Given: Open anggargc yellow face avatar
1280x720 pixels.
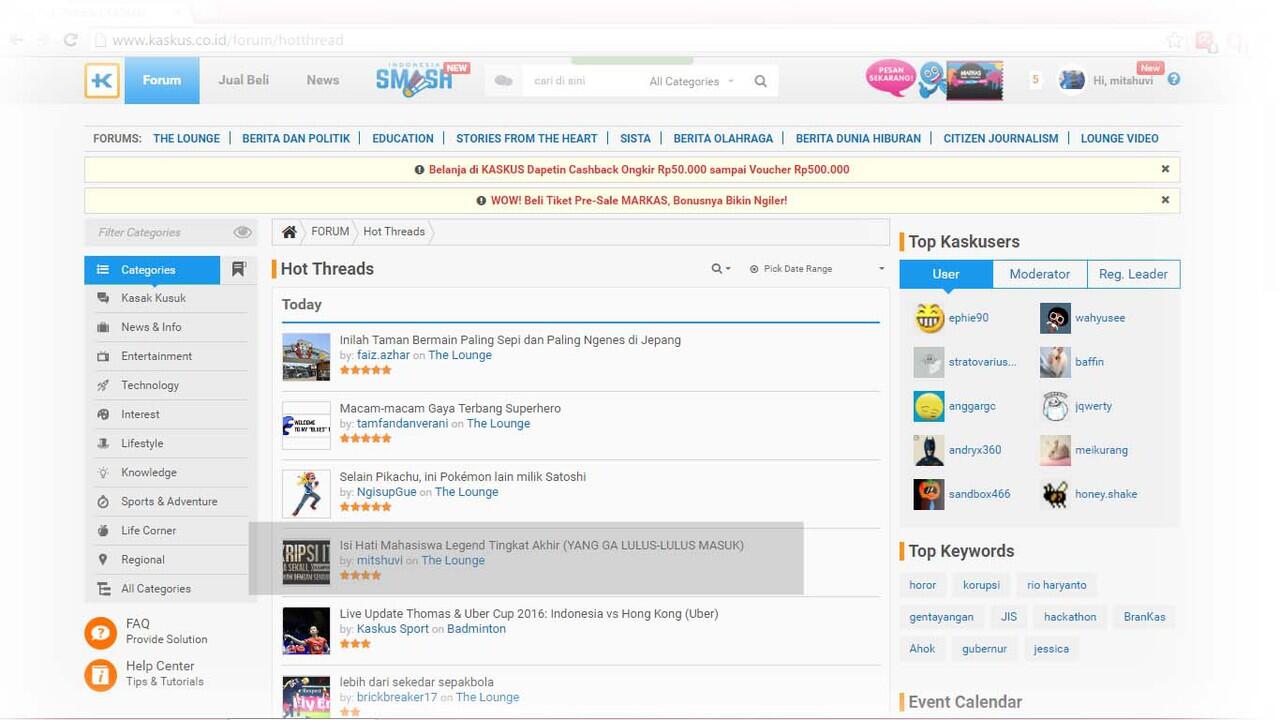Looking at the screenshot, I should pyautogui.click(x=929, y=406).
